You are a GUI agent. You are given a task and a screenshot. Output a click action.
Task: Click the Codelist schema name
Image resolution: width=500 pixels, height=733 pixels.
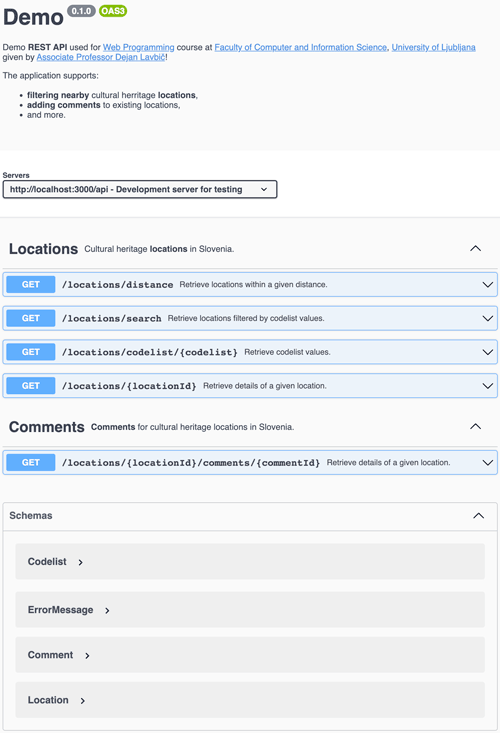click(x=47, y=561)
